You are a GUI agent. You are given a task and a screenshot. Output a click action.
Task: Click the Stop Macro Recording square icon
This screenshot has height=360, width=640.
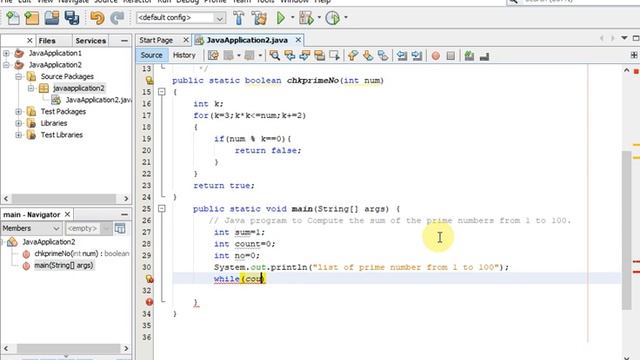pos(451,56)
